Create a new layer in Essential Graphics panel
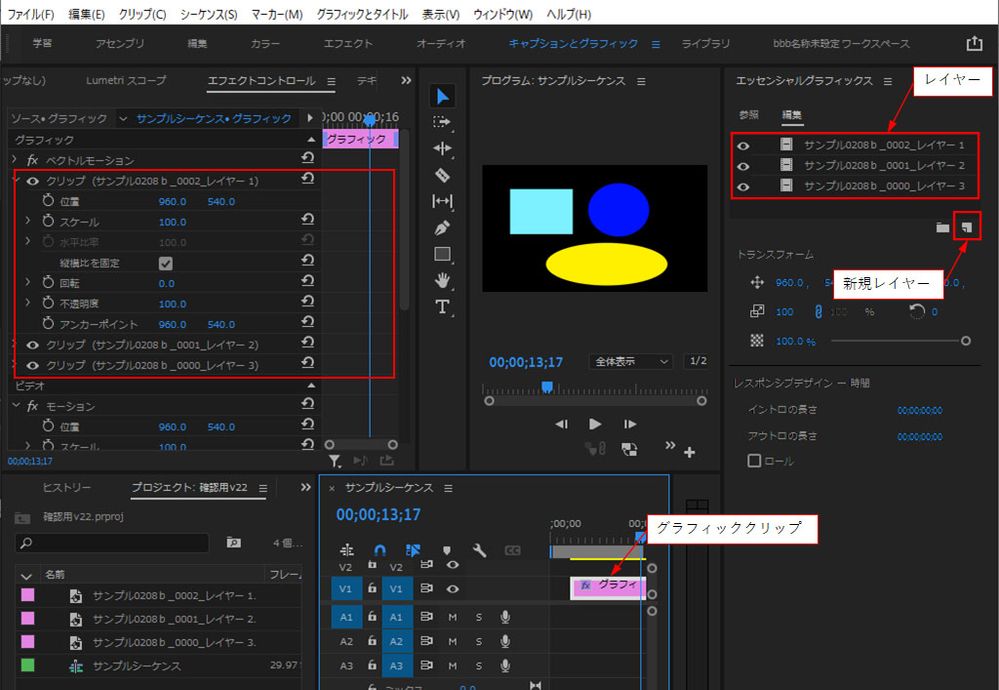Screen dimensions: 999x690 click(966, 227)
